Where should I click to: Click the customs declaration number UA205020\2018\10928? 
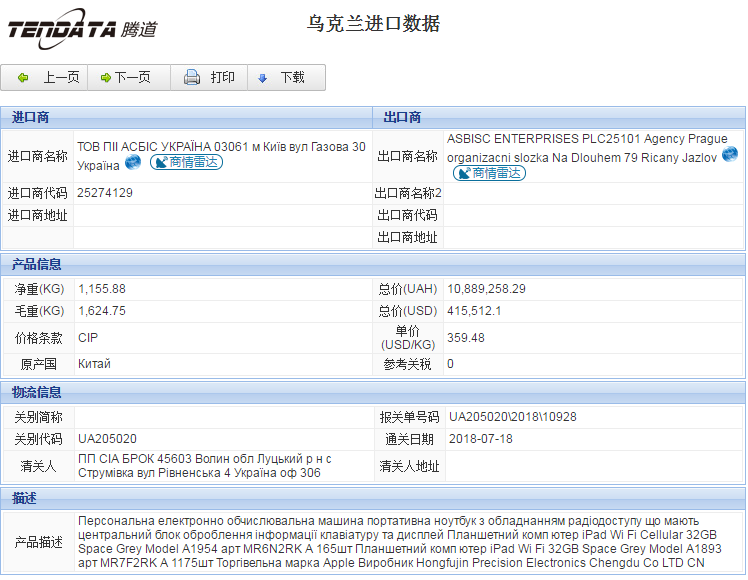point(512,417)
